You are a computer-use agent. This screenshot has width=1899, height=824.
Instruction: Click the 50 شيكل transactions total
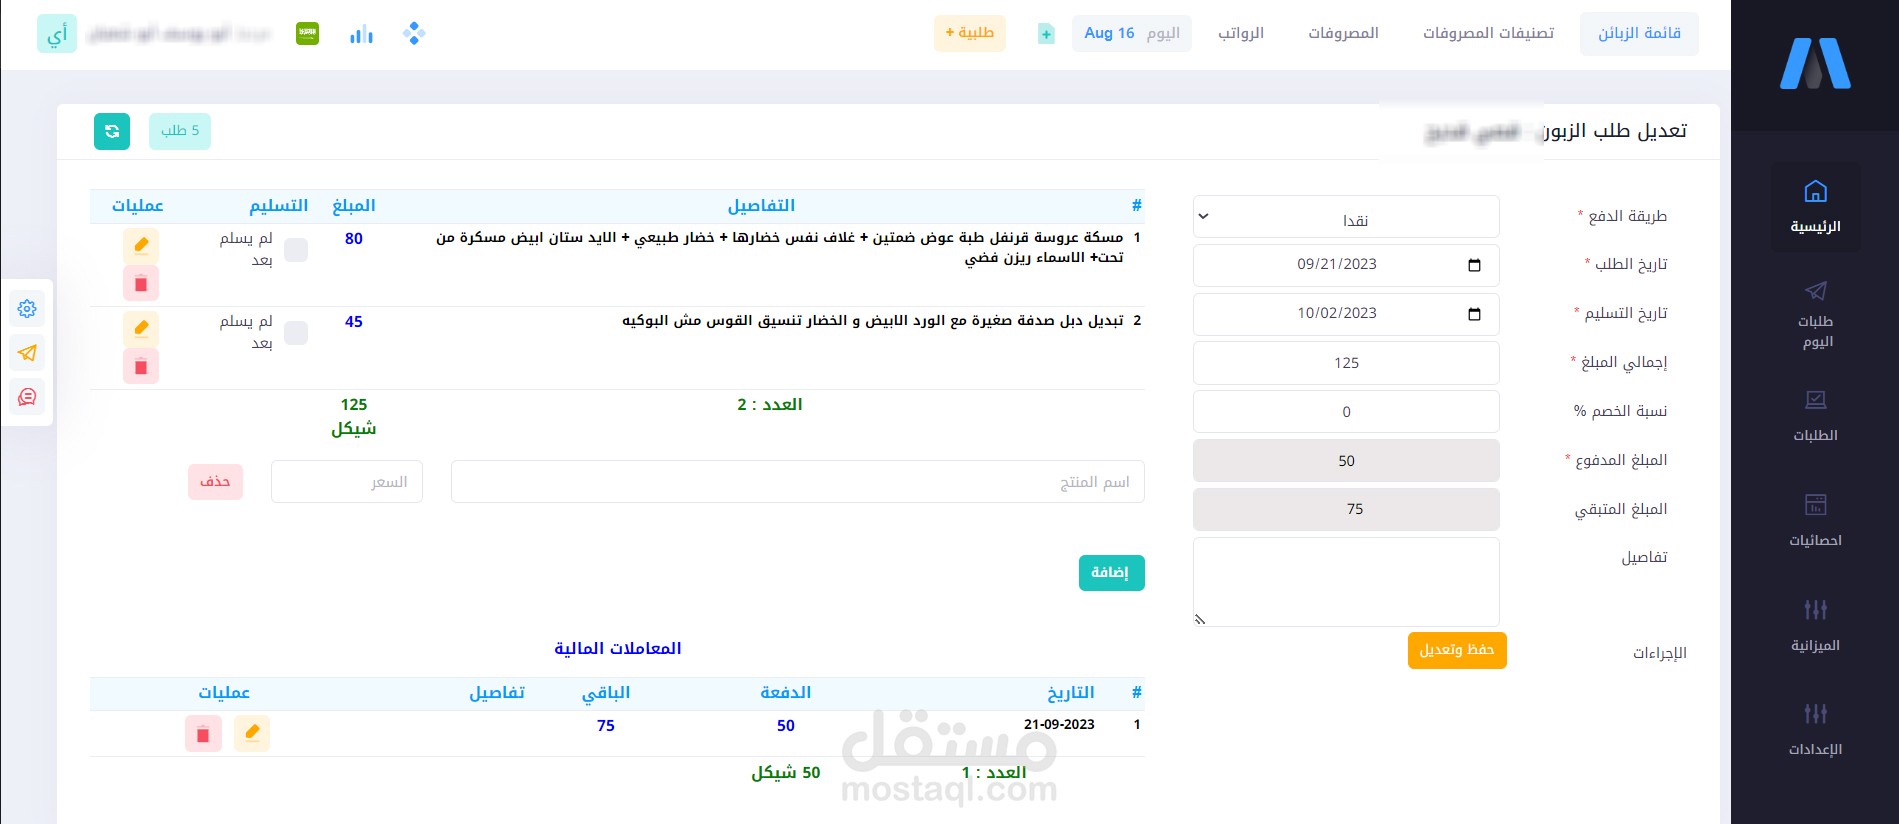(x=786, y=773)
